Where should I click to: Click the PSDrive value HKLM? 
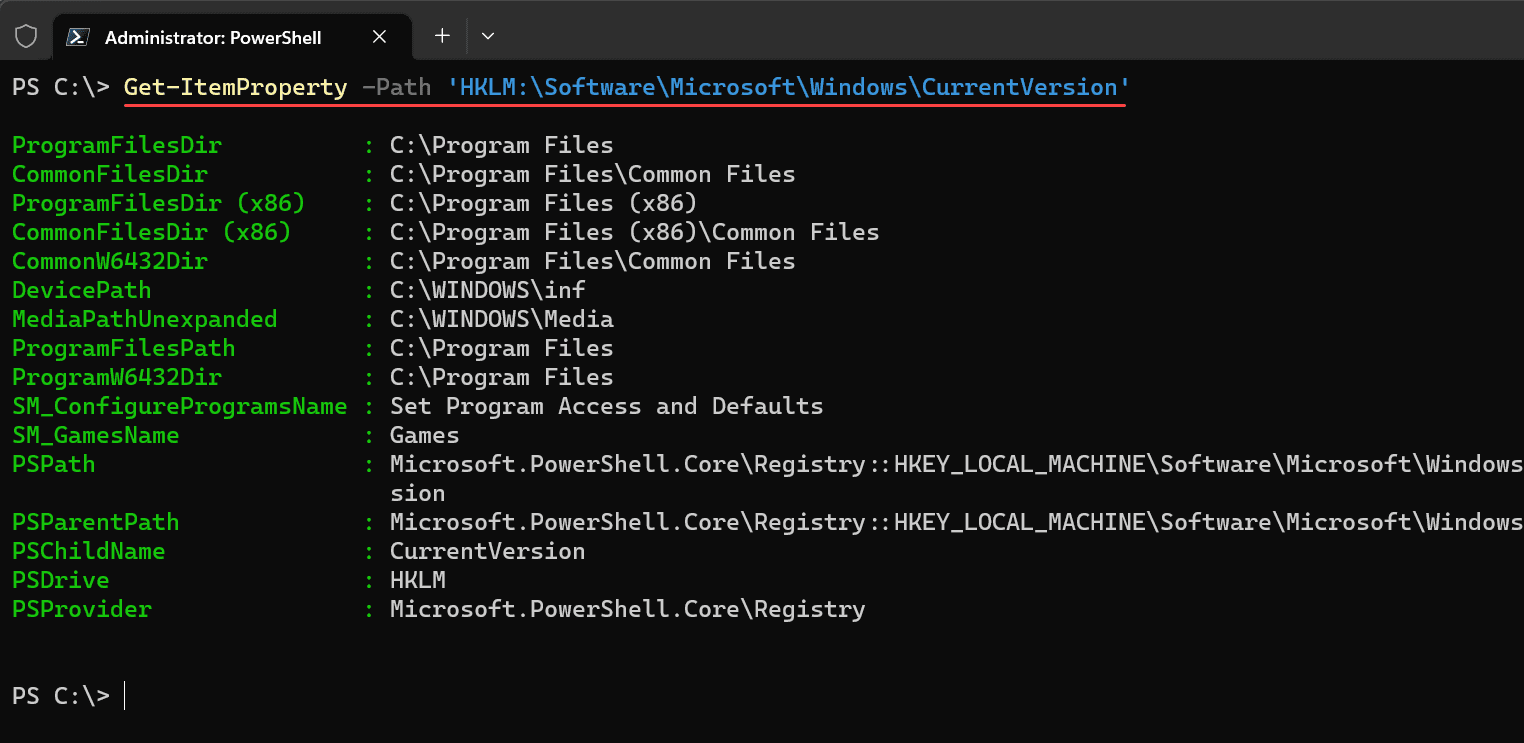pyautogui.click(x=417, y=580)
